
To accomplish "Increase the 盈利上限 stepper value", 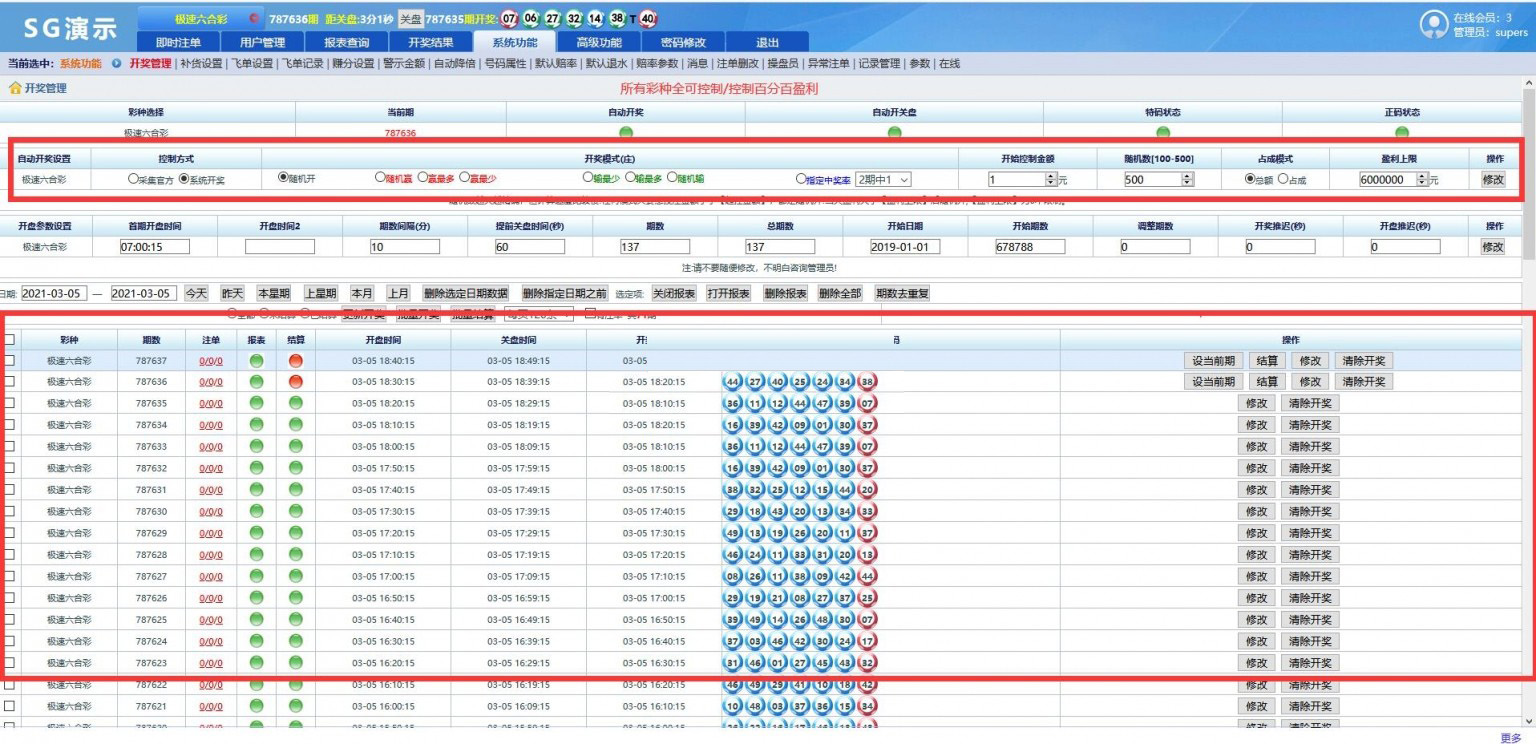I will point(1422,176).
